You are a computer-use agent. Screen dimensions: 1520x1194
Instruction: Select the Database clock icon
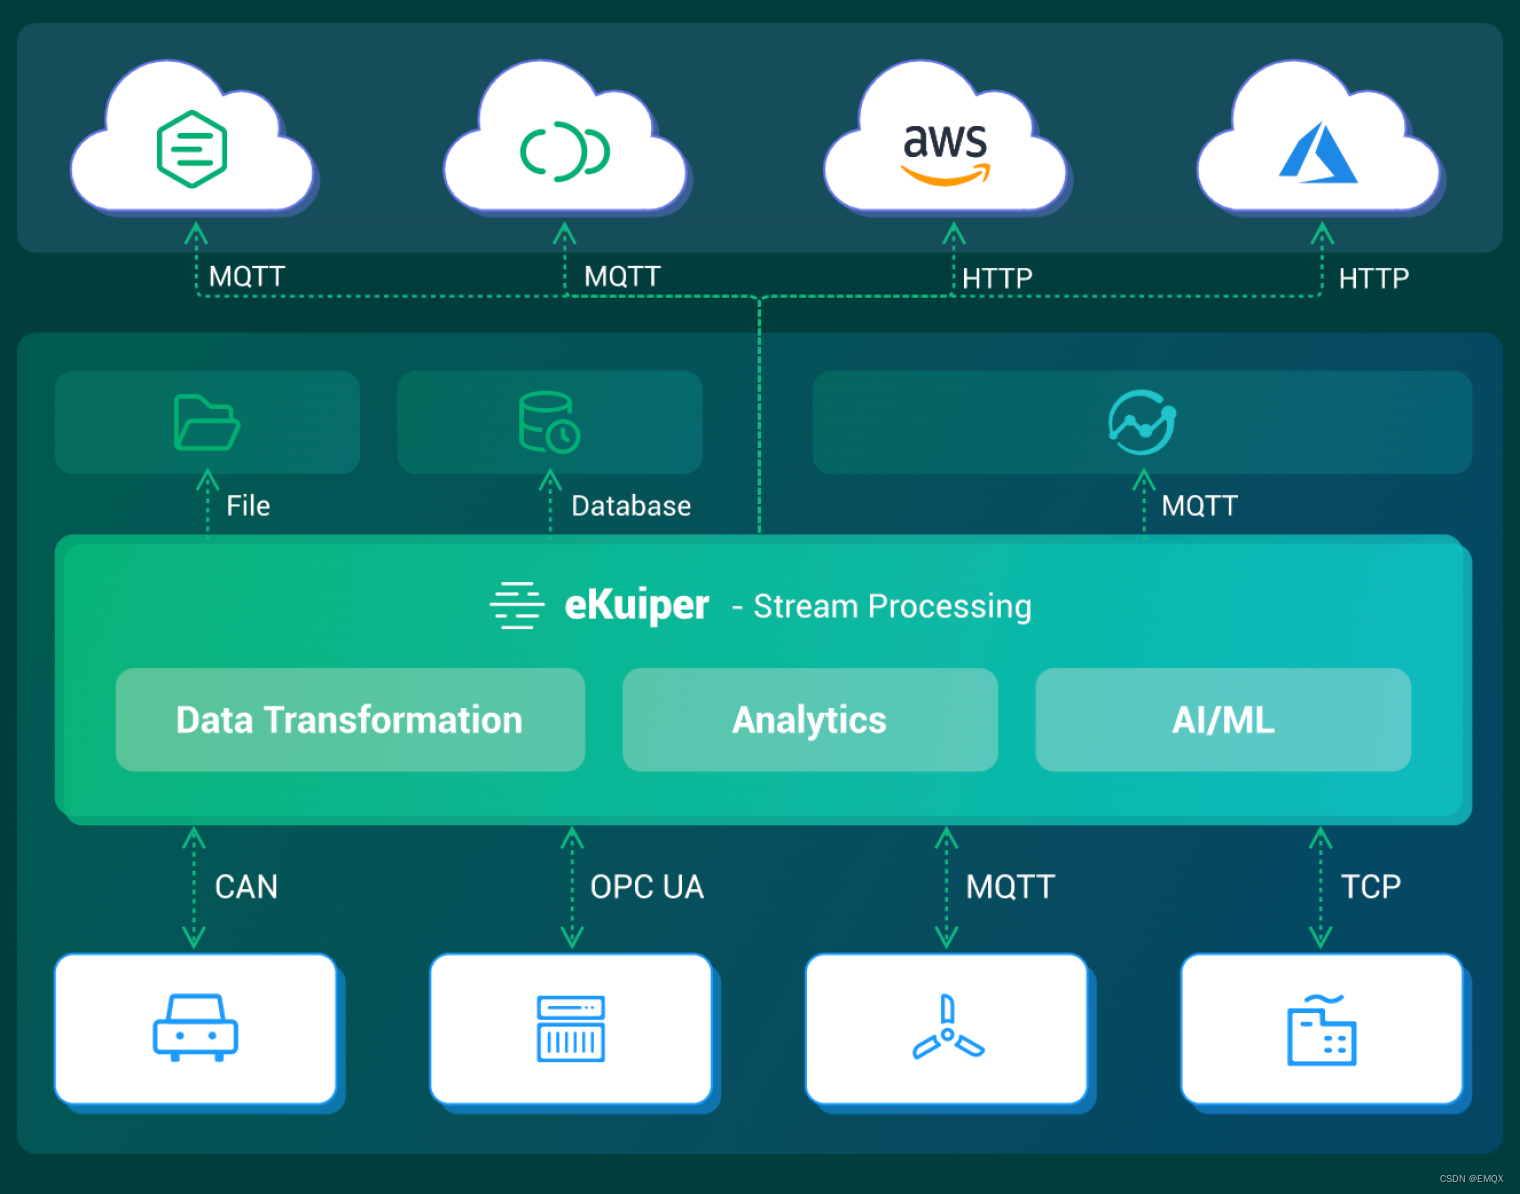549,422
